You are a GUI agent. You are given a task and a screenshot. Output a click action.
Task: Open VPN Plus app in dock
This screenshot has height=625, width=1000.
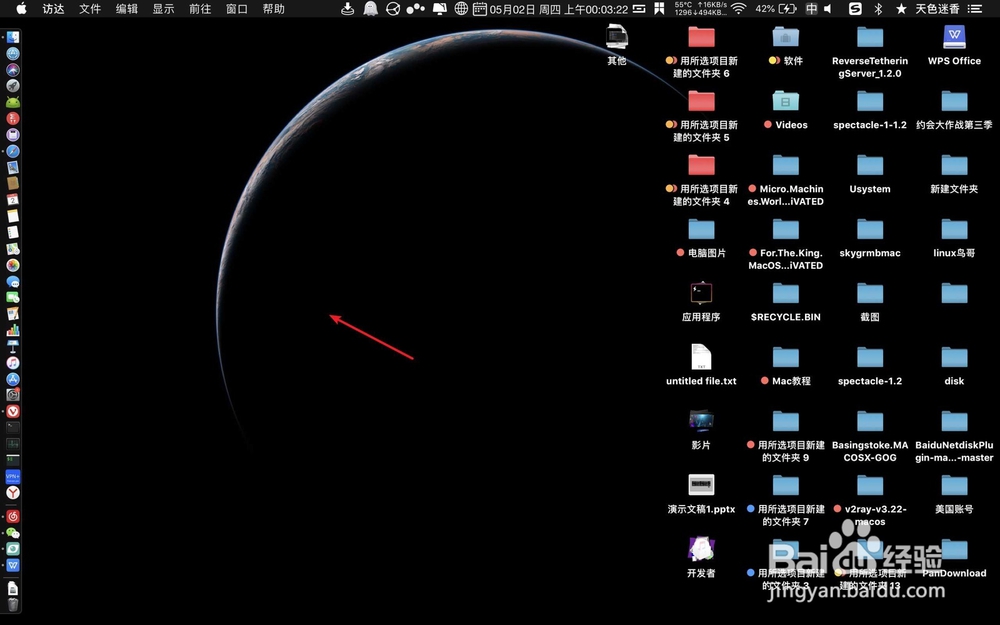click(13, 476)
